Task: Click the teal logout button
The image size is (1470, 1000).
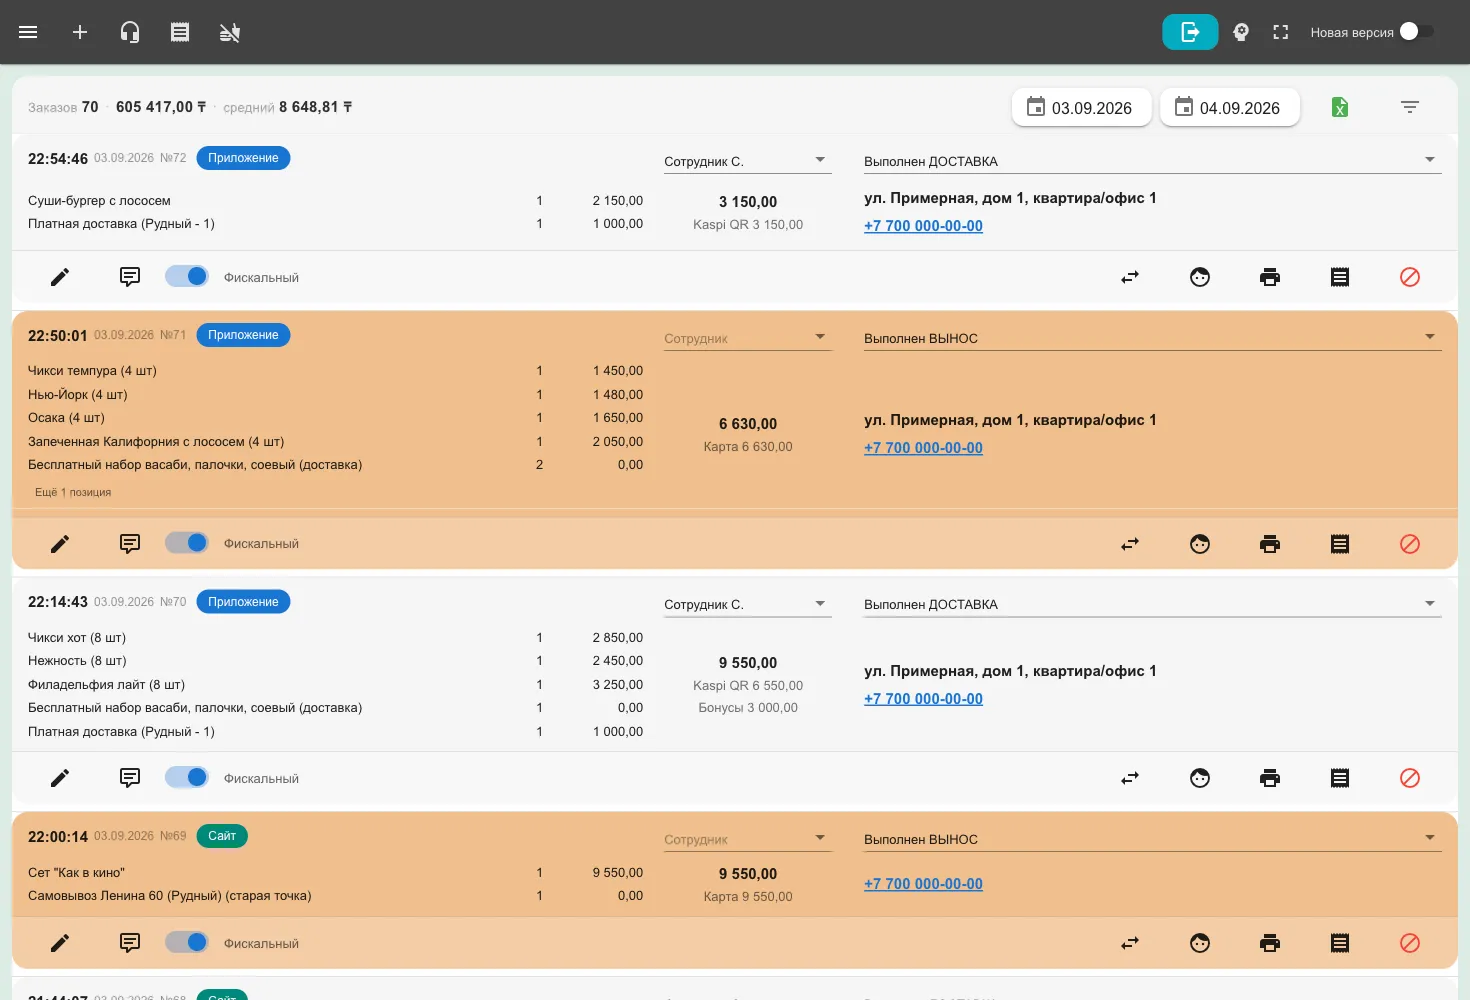Action: pos(1190,32)
